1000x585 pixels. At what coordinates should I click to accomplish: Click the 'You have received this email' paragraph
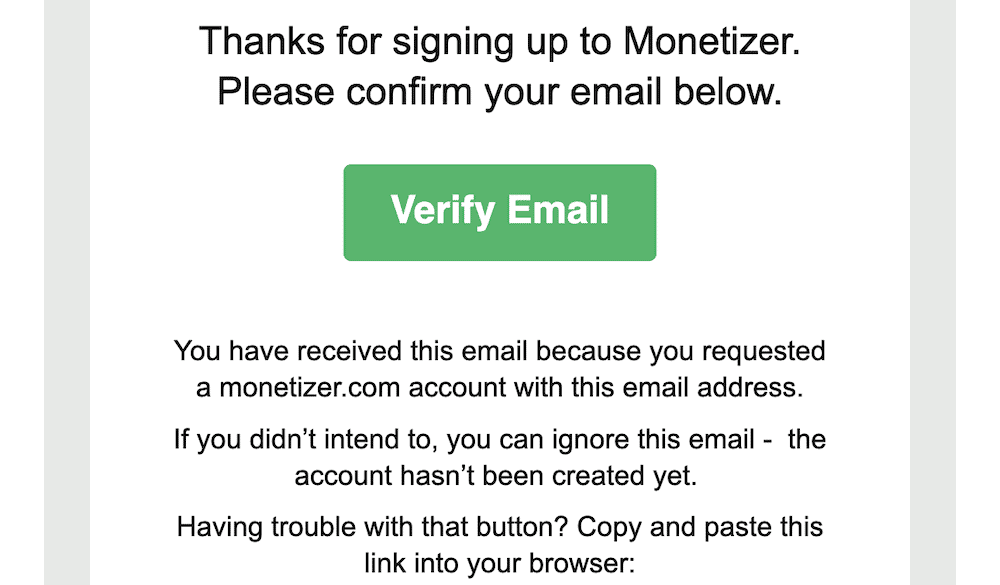pyautogui.click(x=499, y=351)
